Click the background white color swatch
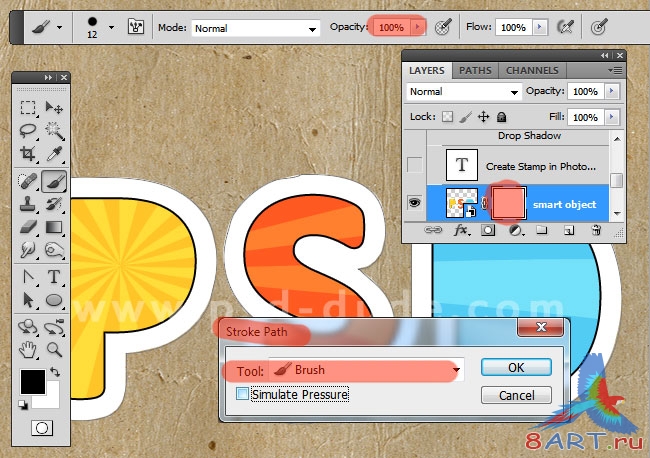 pos(53,399)
